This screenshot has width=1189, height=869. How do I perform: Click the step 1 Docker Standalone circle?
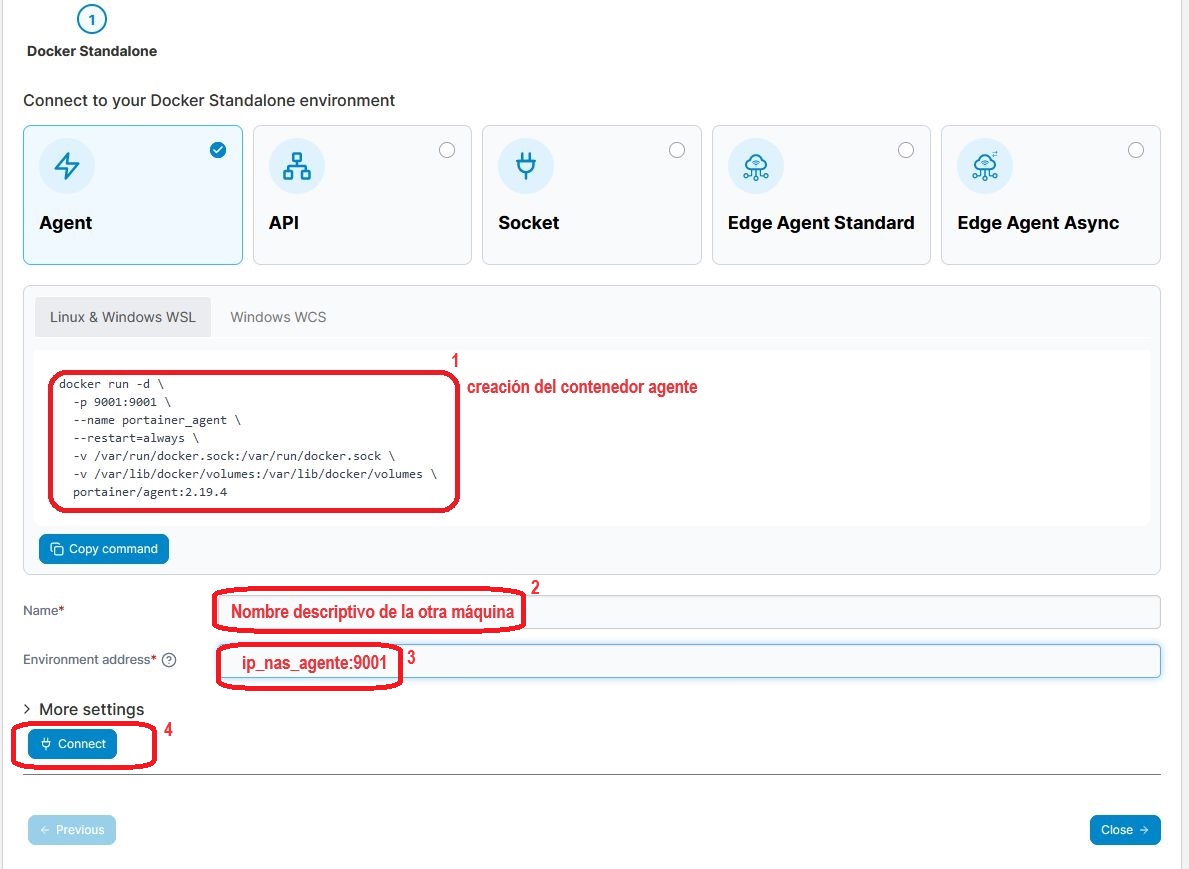pyautogui.click(x=92, y=18)
